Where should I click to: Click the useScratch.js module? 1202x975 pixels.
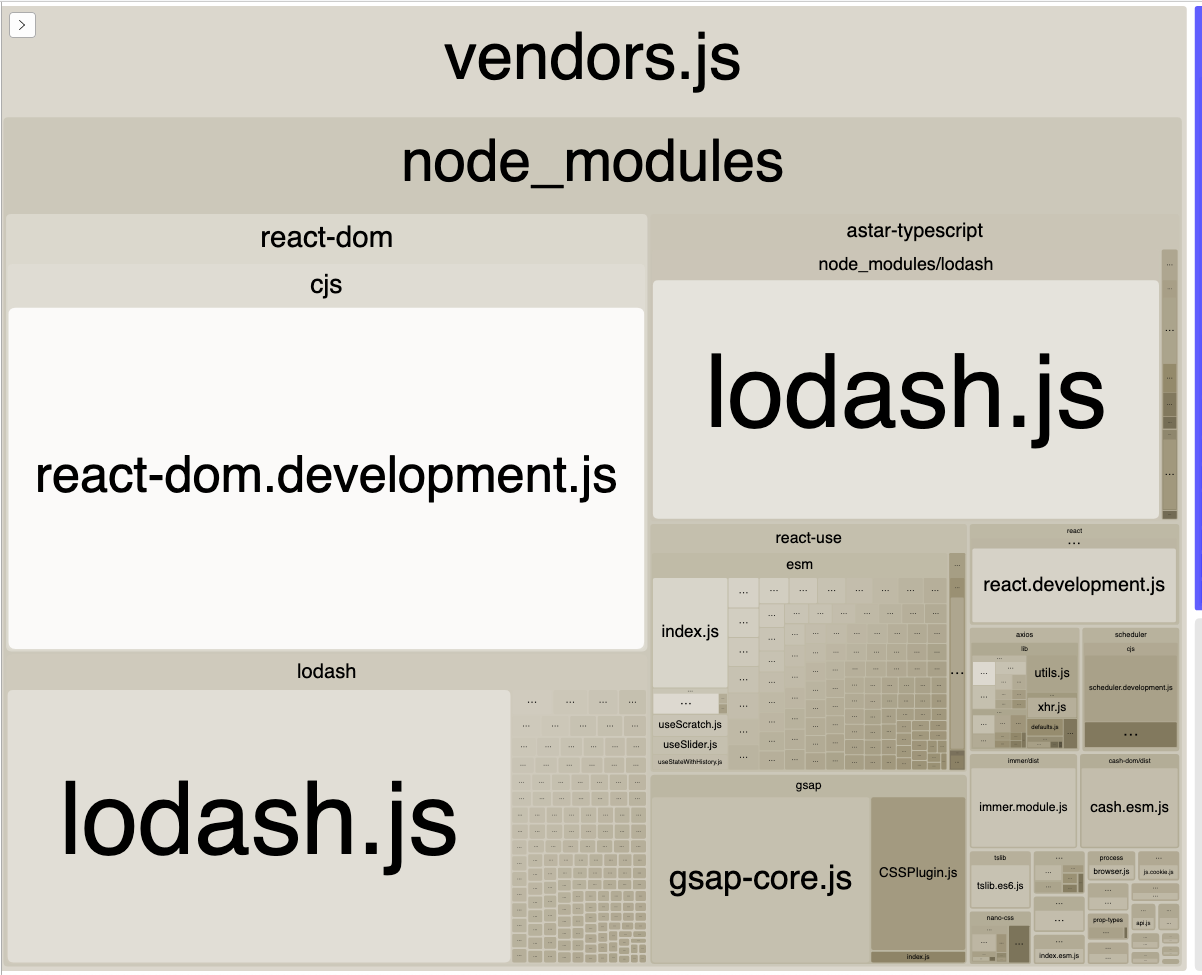[x=690, y=724]
